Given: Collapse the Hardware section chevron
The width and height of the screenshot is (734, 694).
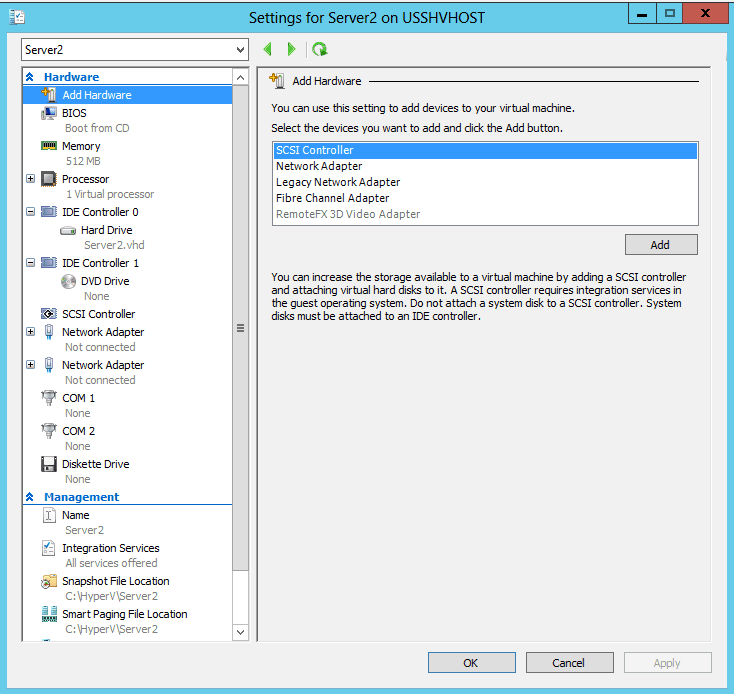Looking at the screenshot, I should [x=29, y=77].
